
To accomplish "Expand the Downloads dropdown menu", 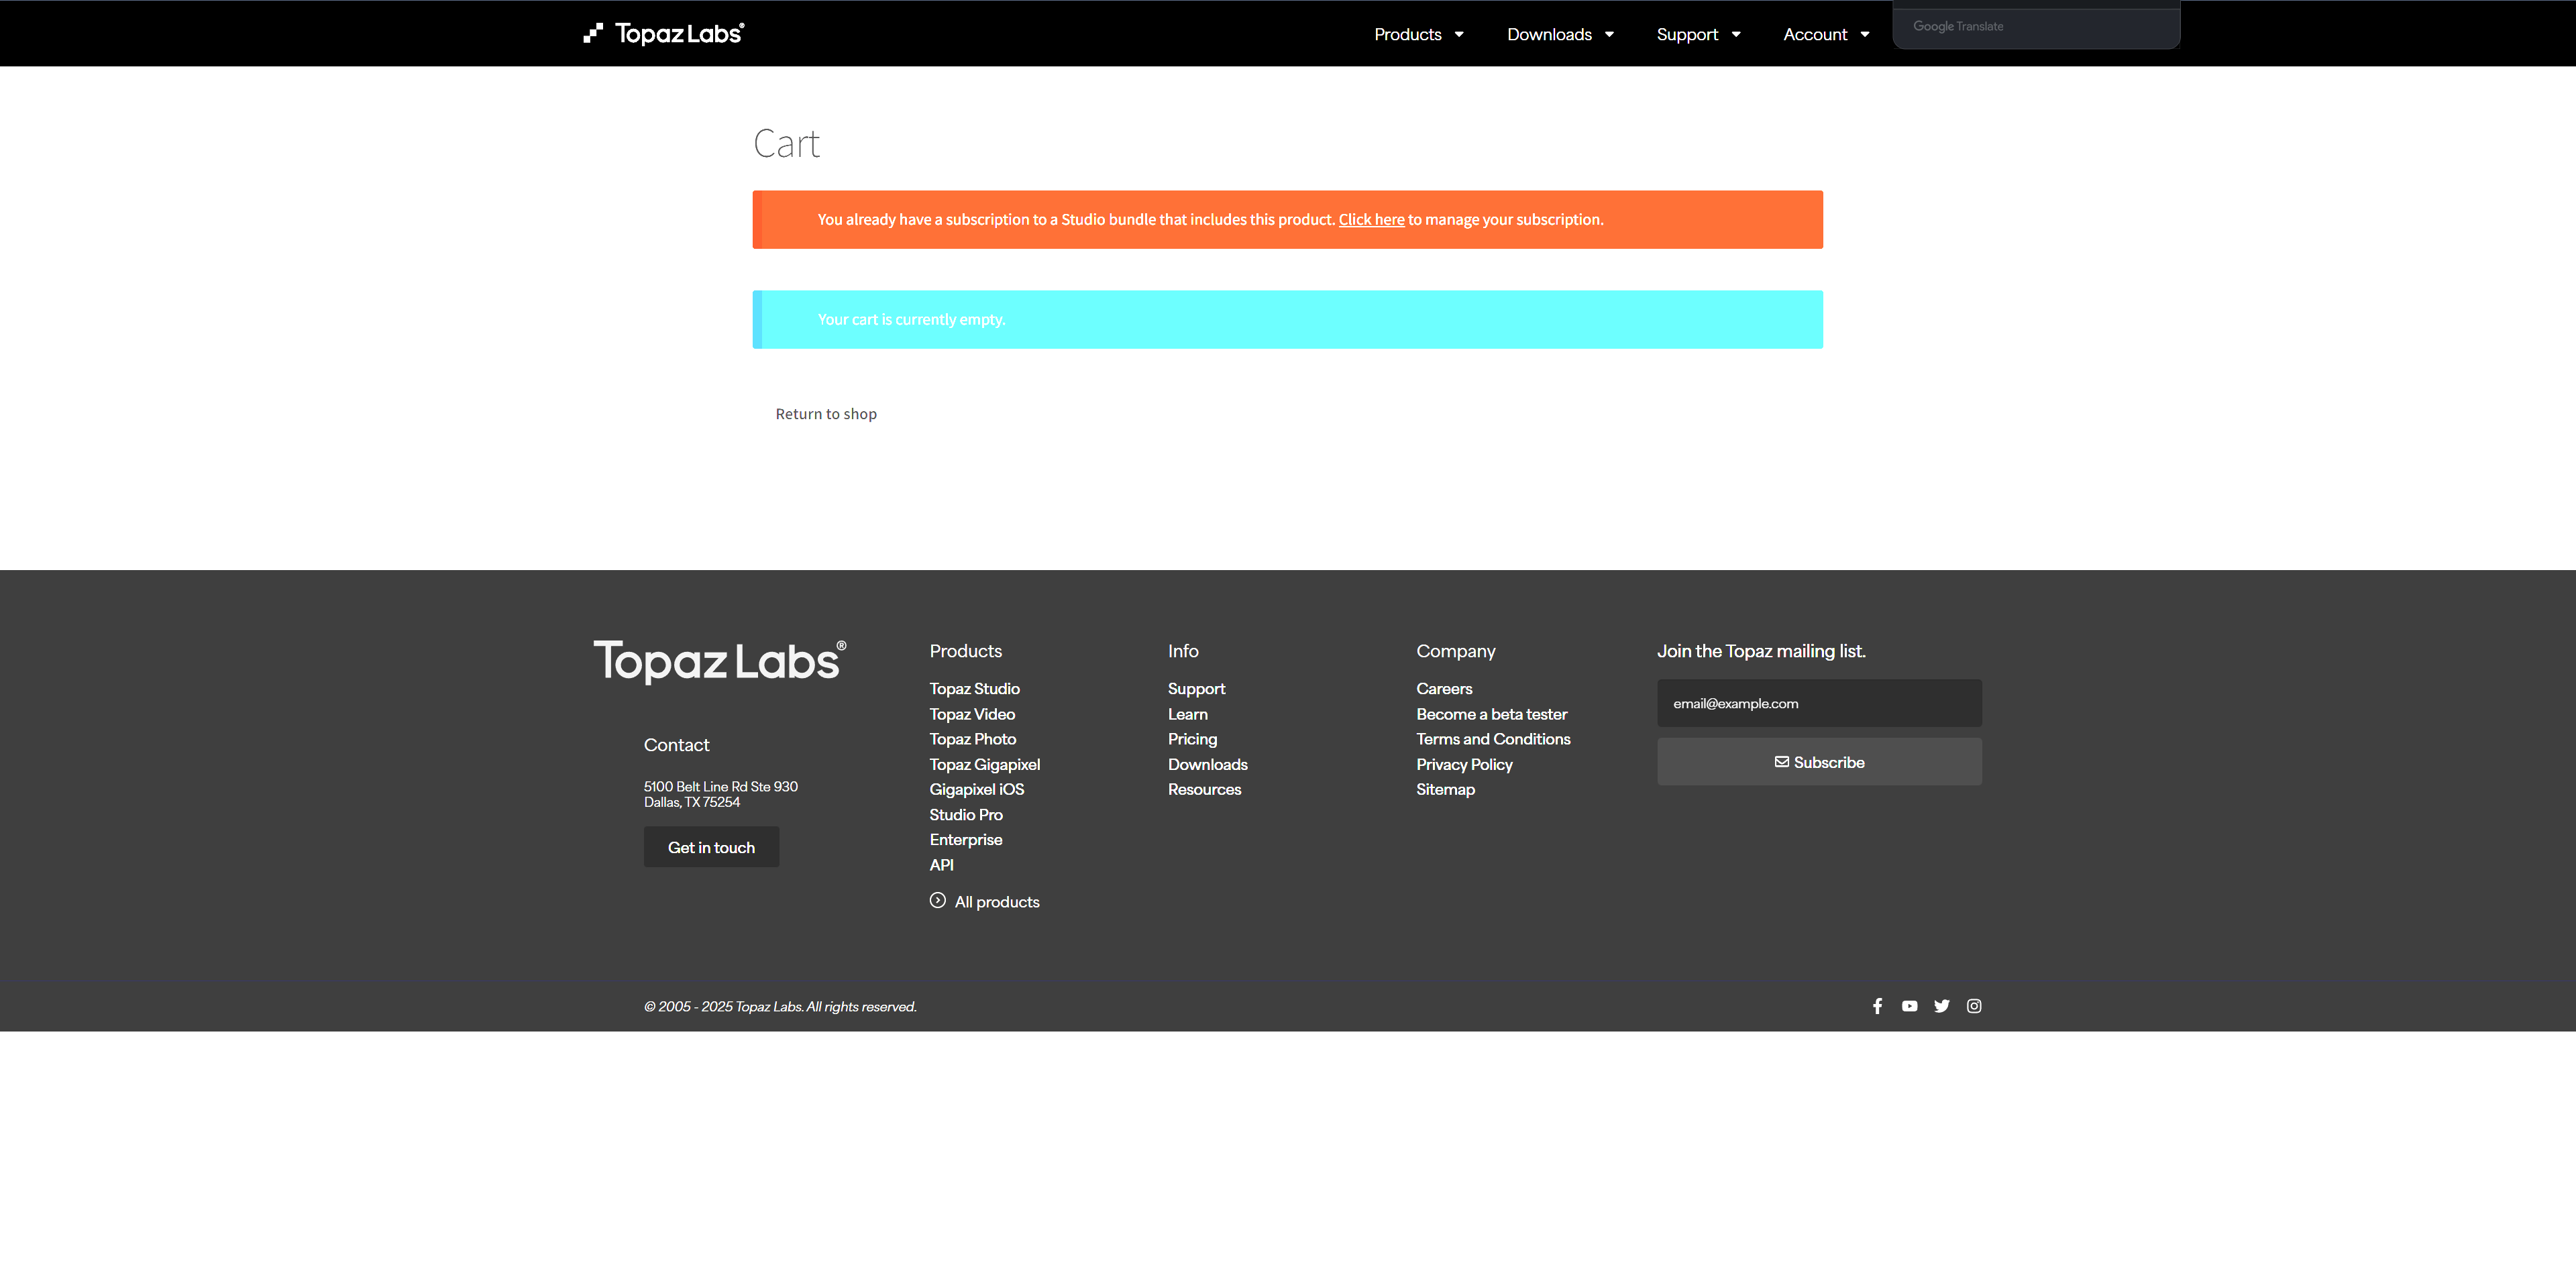I will [1559, 34].
